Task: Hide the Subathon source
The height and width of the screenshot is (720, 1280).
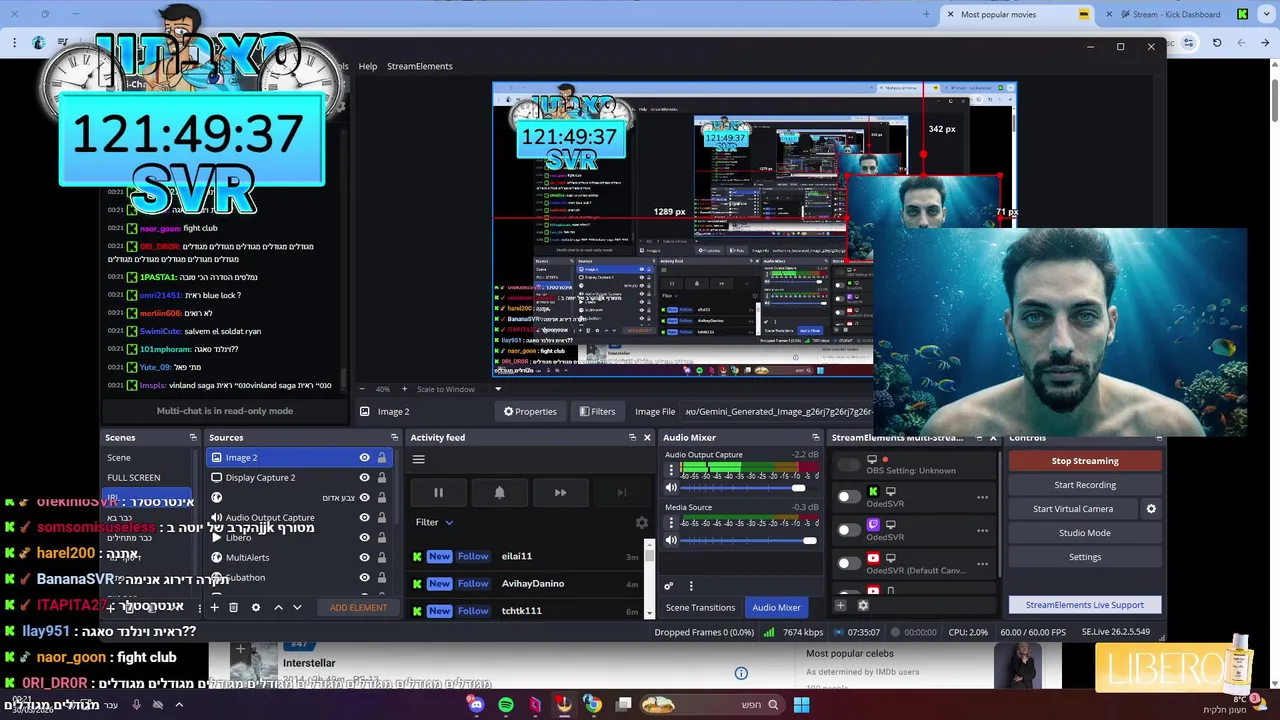Action: (364, 577)
